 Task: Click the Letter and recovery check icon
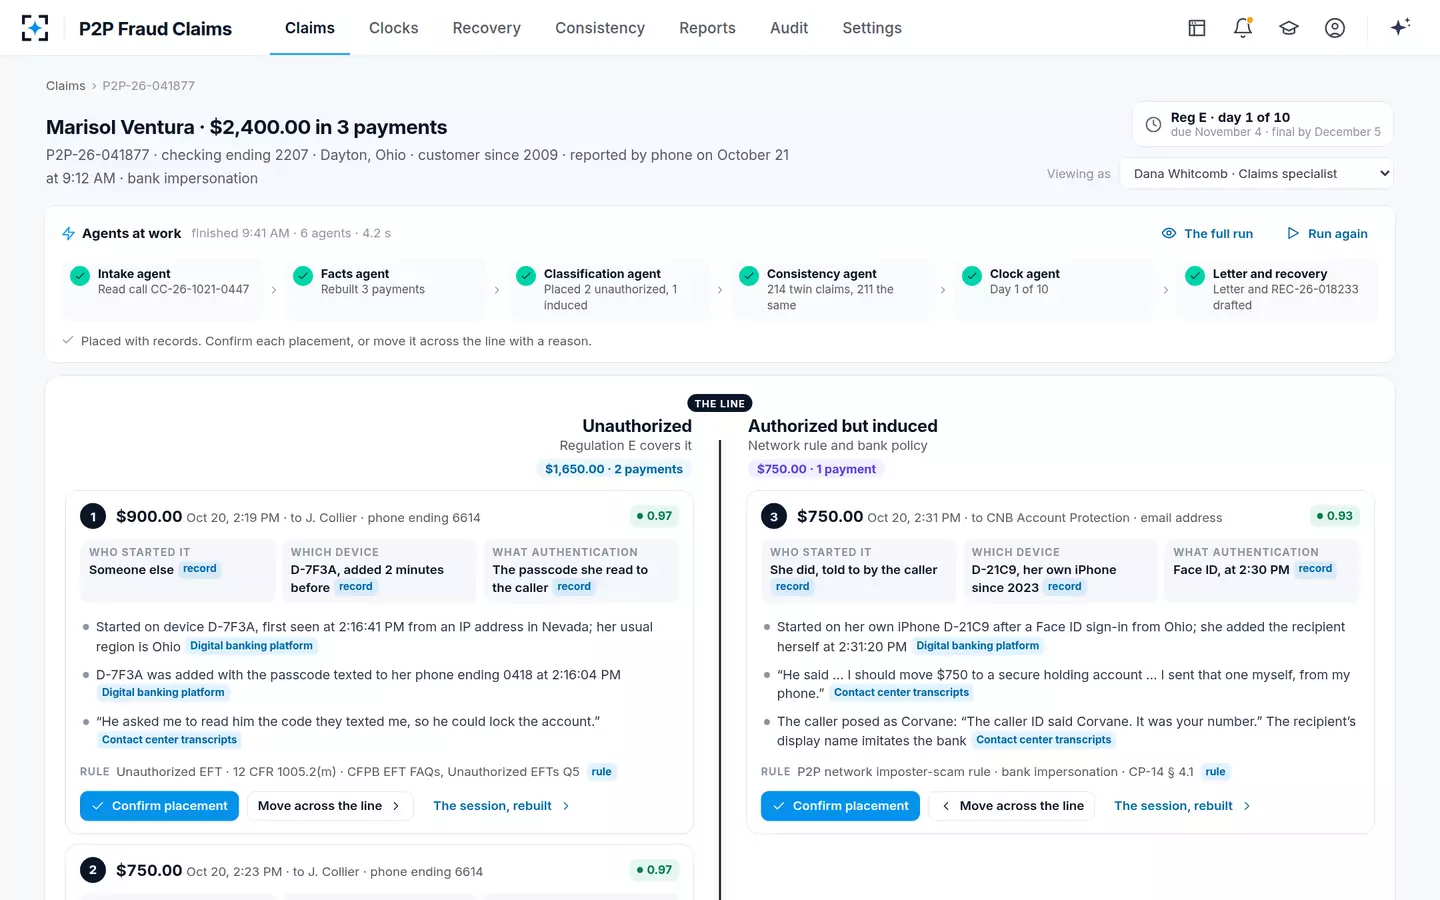[x=1195, y=276]
